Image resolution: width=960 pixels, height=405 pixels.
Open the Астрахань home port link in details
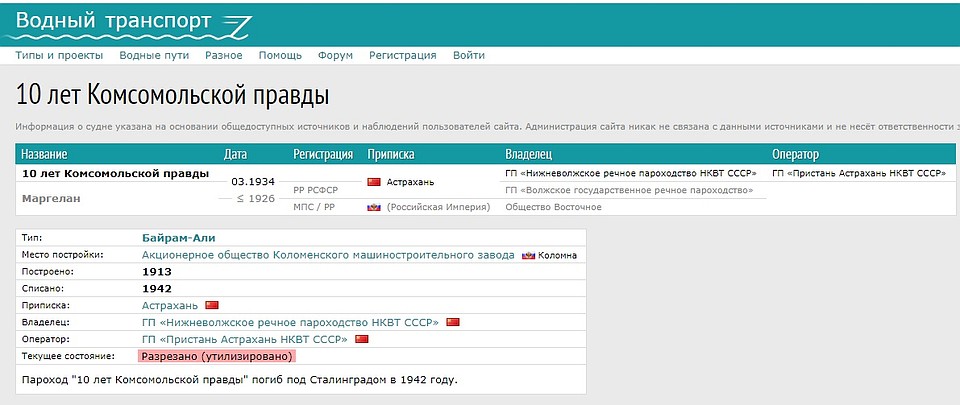pyautogui.click(x=170, y=305)
